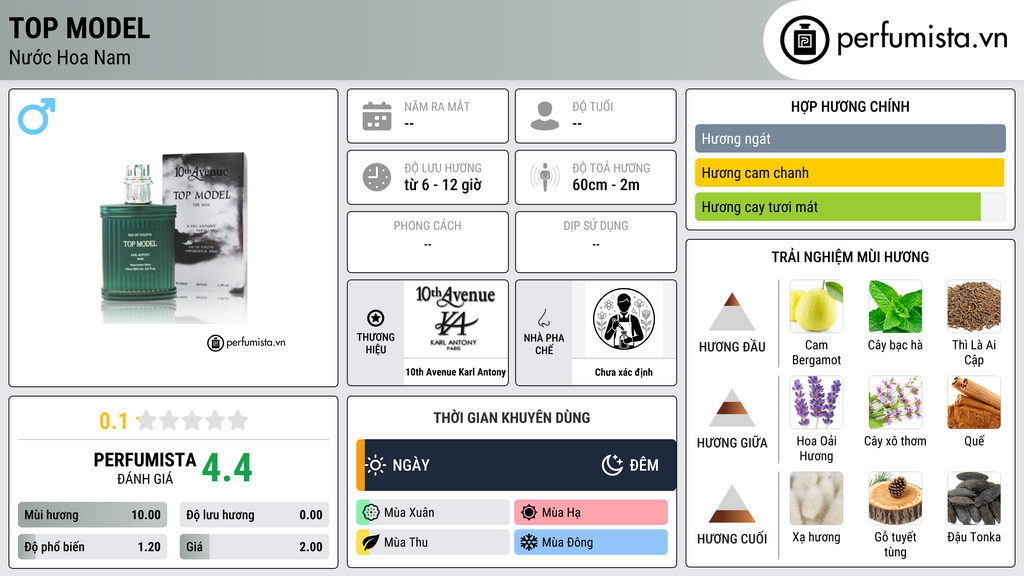1024x576 pixels.
Task: Click the '60cm - 2m' sillage value
Action: click(605, 185)
